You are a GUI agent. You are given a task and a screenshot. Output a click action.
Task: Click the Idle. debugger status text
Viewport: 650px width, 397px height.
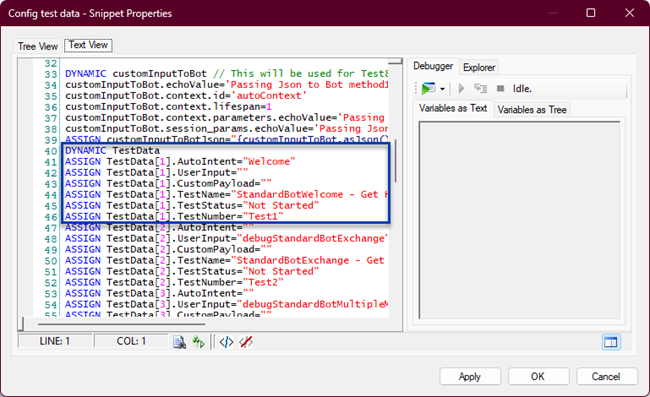coord(522,89)
